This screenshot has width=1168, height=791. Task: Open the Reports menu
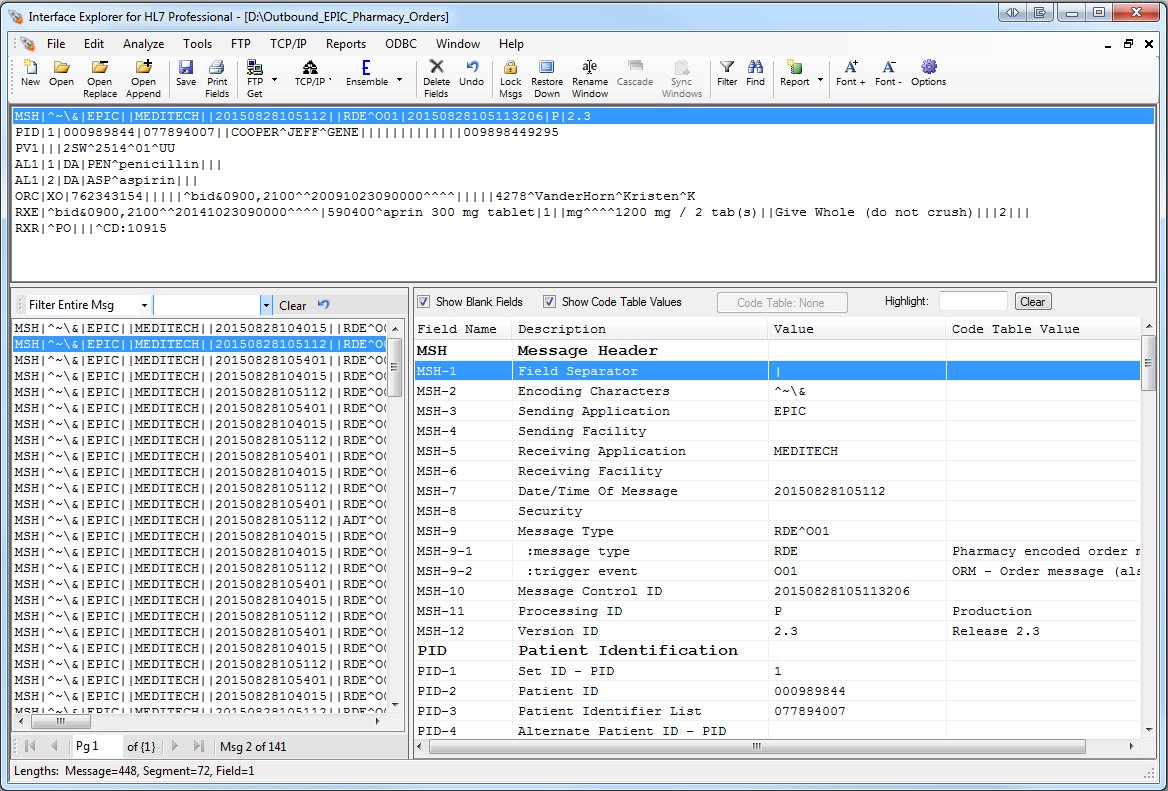point(346,44)
